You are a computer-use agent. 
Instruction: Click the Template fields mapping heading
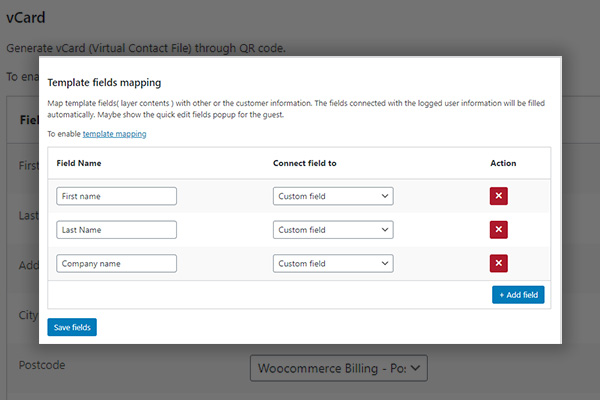click(x=104, y=83)
